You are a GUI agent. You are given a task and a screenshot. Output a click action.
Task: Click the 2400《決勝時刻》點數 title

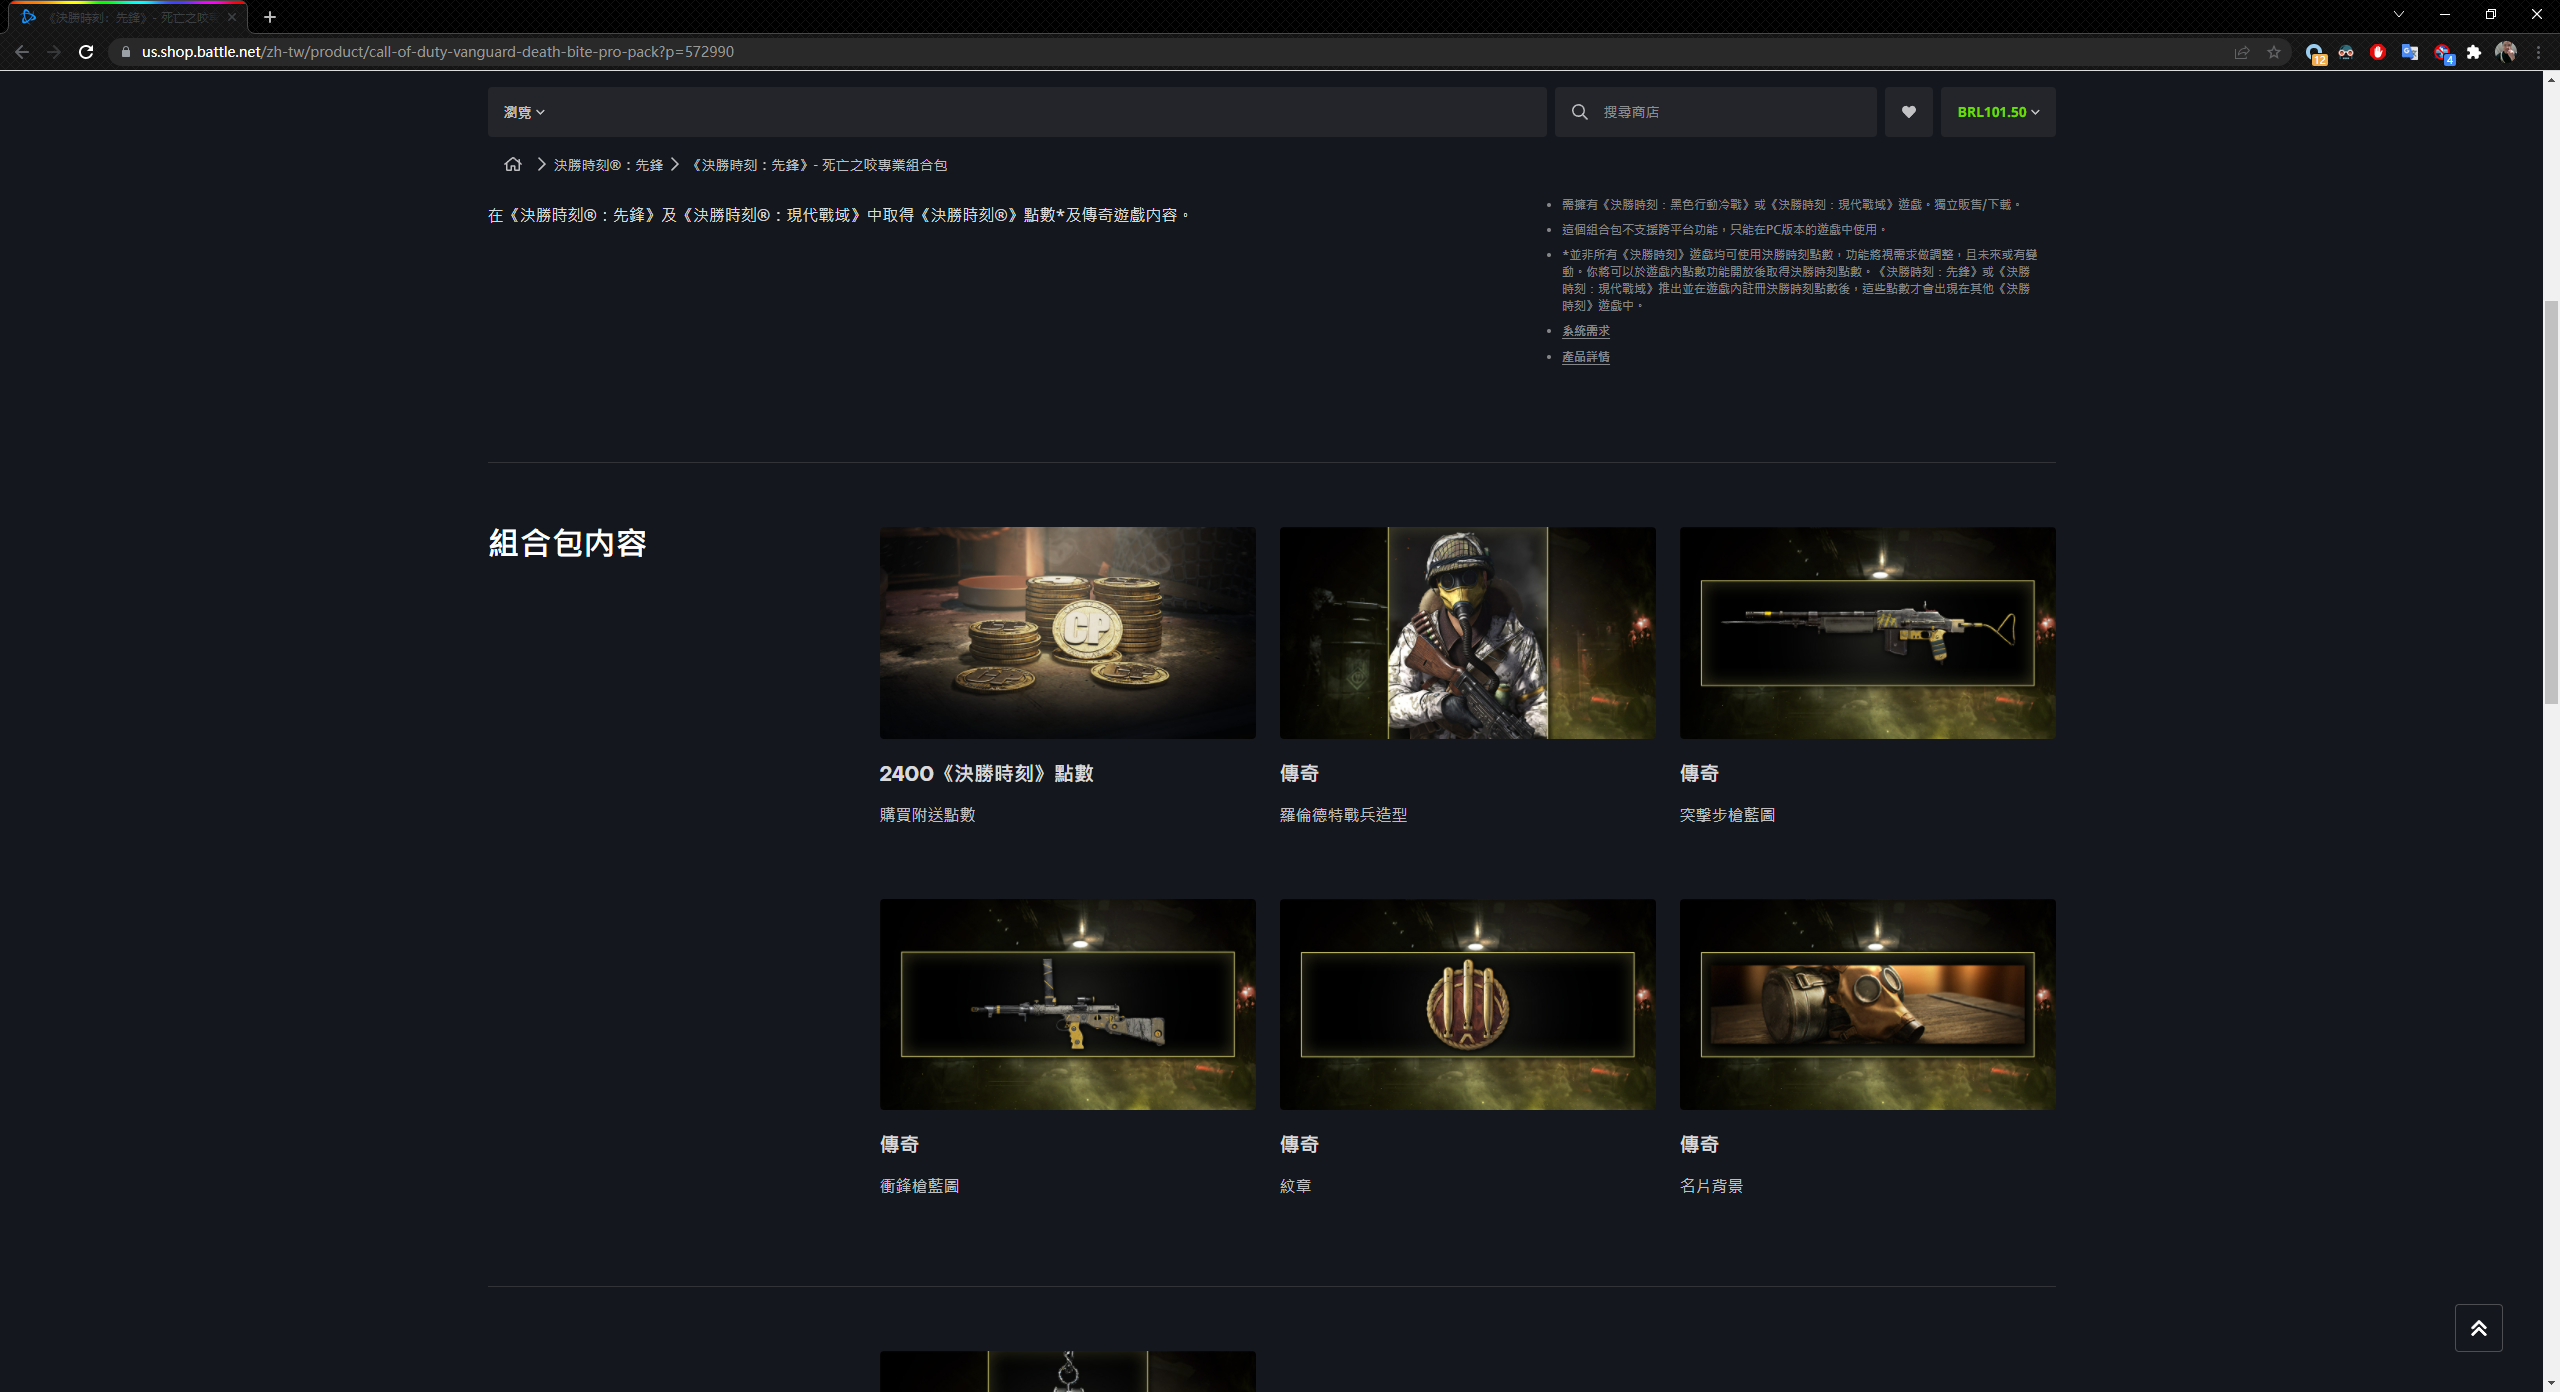pyautogui.click(x=986, y=773)
